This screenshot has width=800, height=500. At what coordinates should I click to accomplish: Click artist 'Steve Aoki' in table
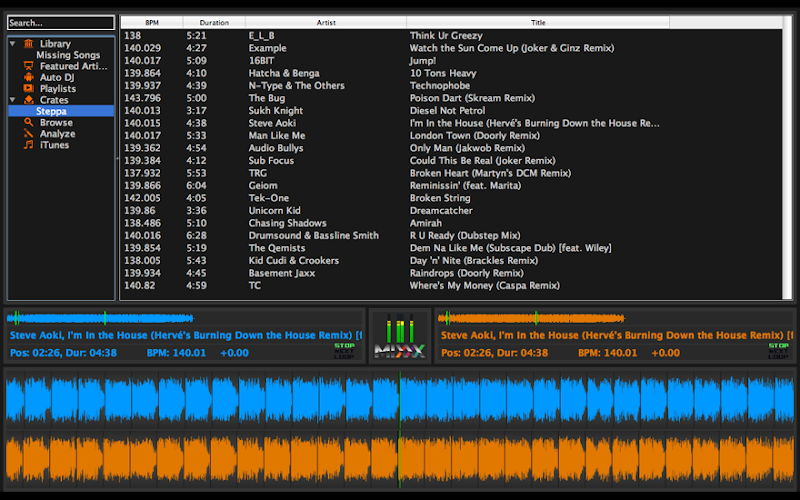tap(272, 123)
